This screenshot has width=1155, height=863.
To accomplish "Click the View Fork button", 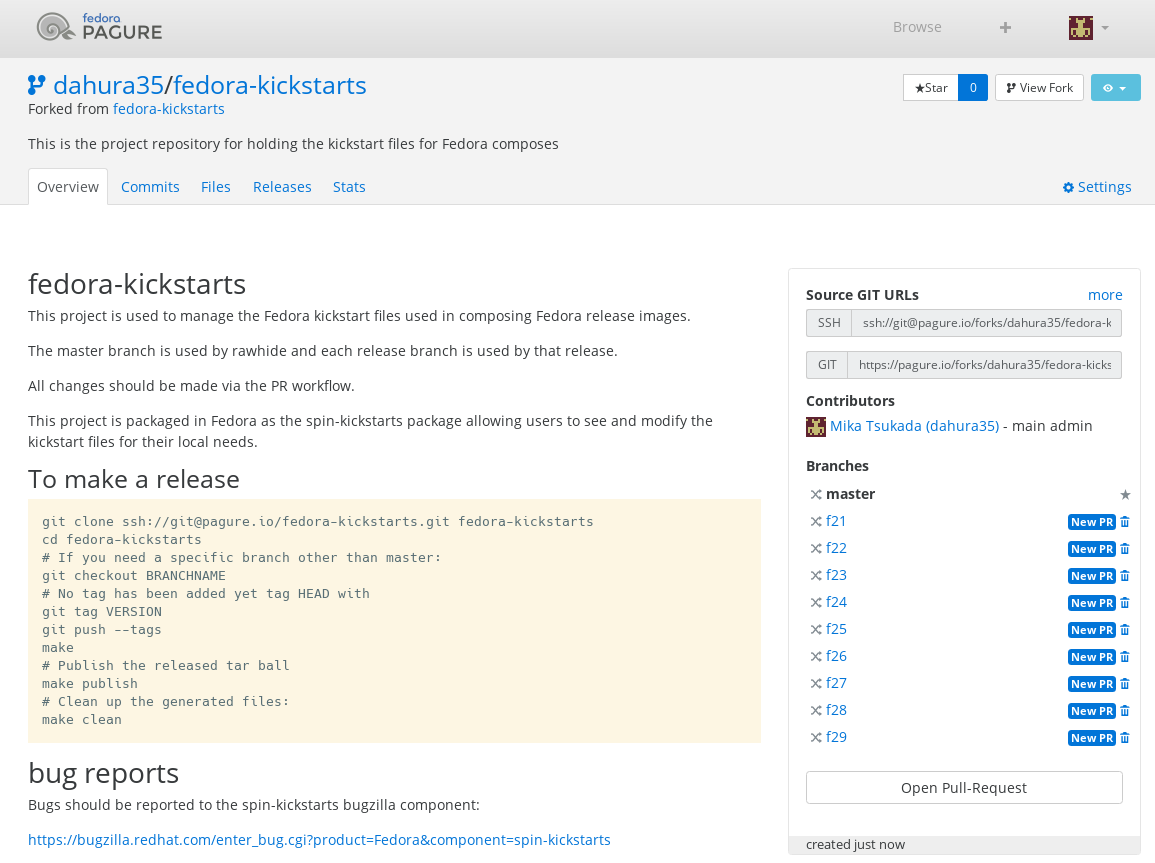I will pos(1039,88).
